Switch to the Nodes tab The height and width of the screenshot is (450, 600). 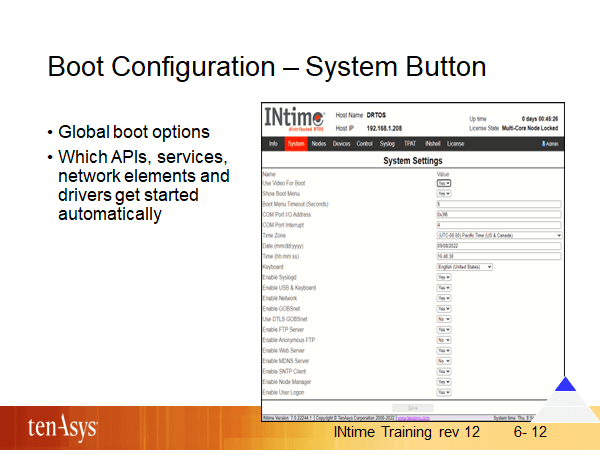click(x=318, y=144)
